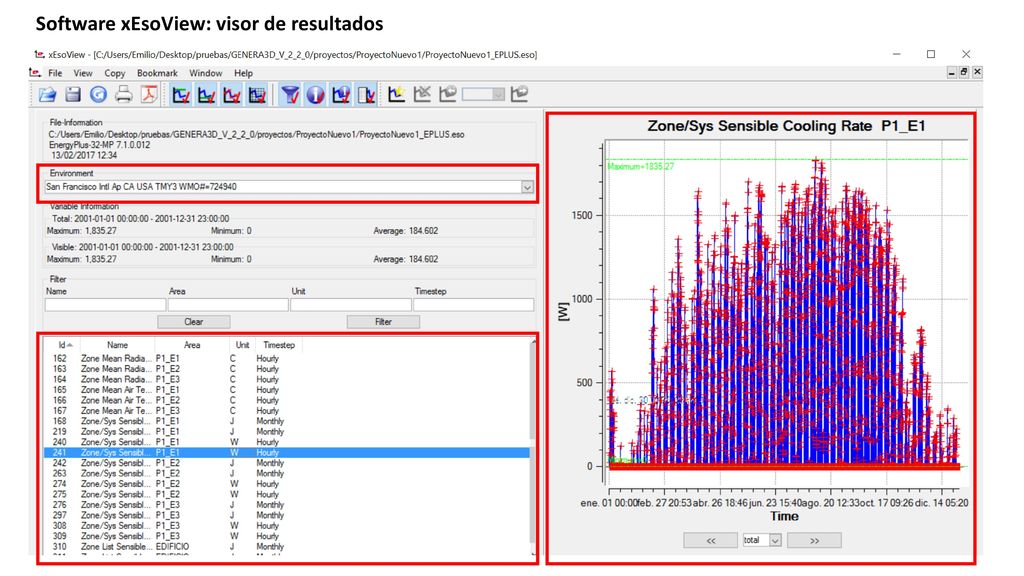This screenshot has width=1024, height=576.
Task: Open the Bookmark menu
Action: pos(157,73)
